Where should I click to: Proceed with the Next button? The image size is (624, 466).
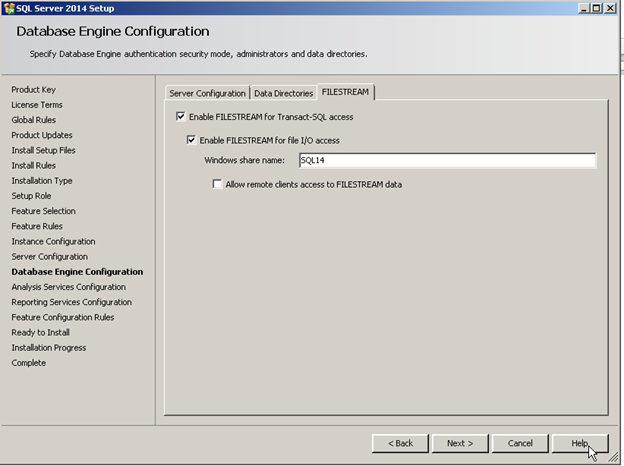pos(460,443)
